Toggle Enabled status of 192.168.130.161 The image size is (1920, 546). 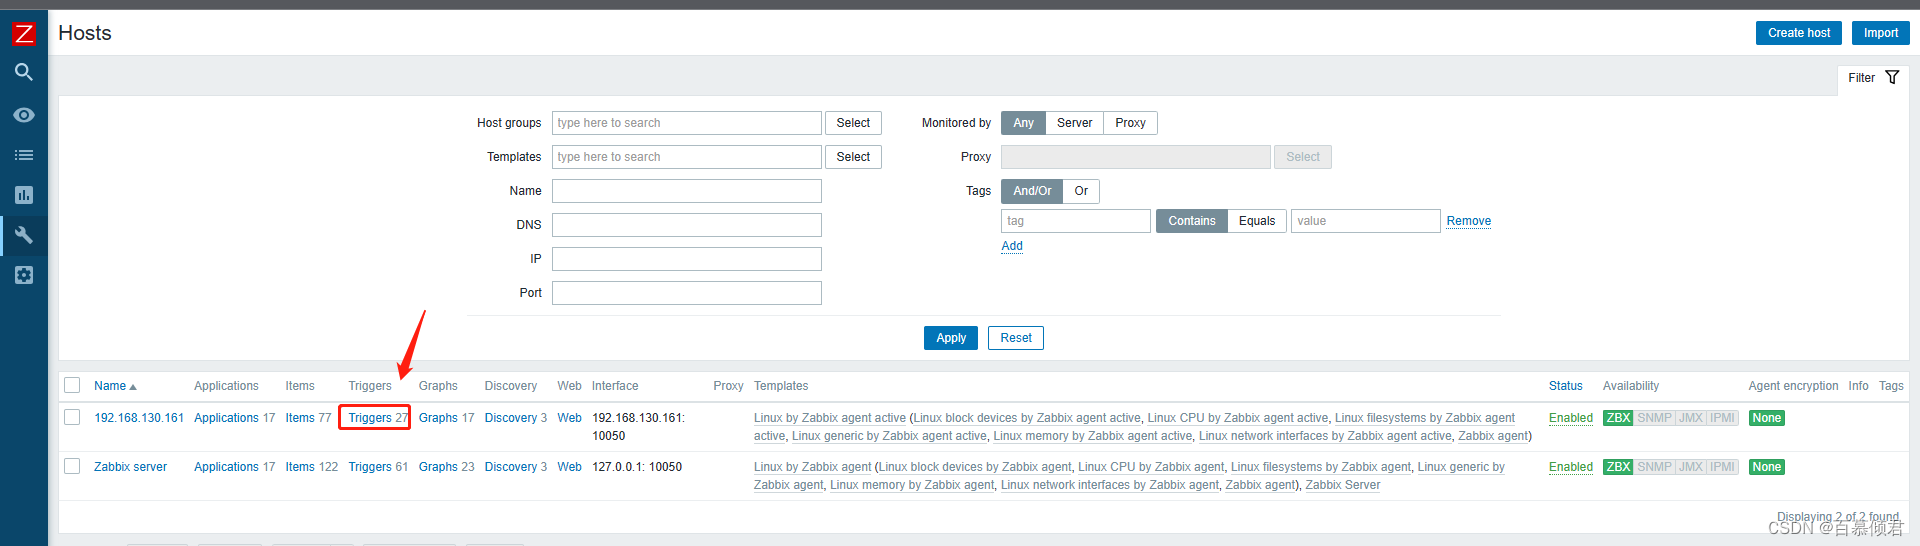(1571, 418)
